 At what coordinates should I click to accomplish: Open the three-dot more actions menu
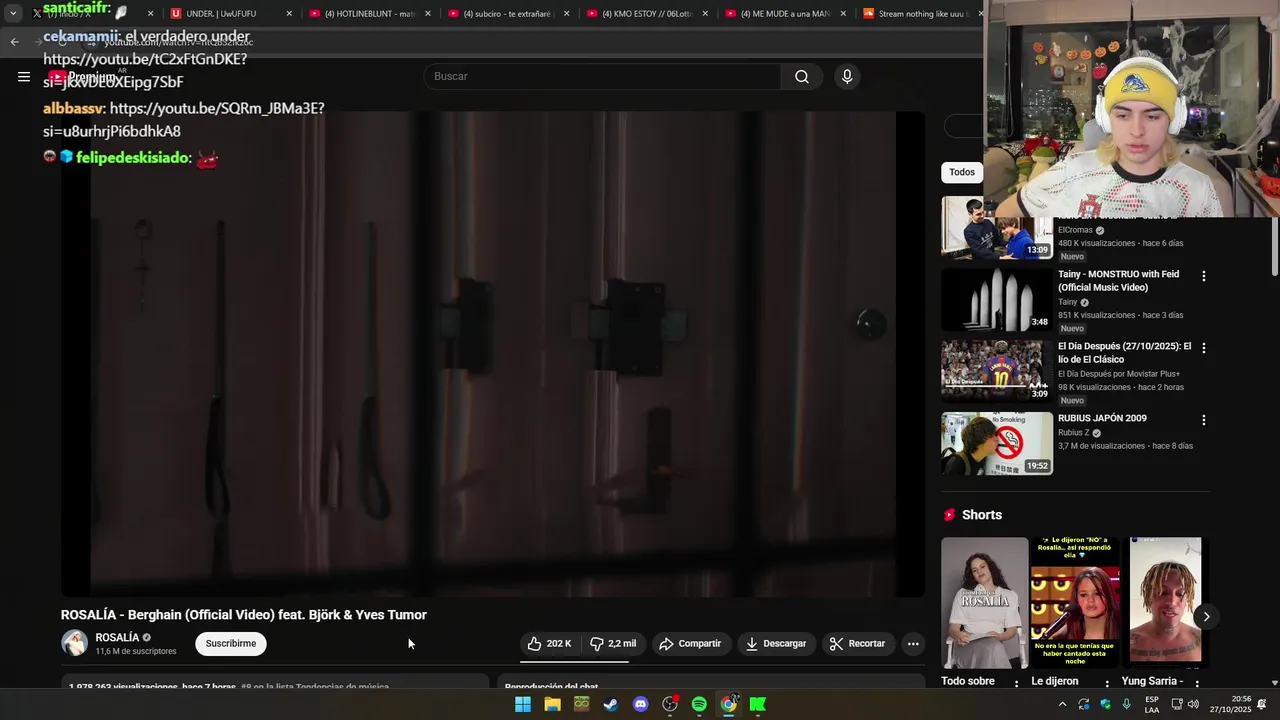tap(913, 644)
